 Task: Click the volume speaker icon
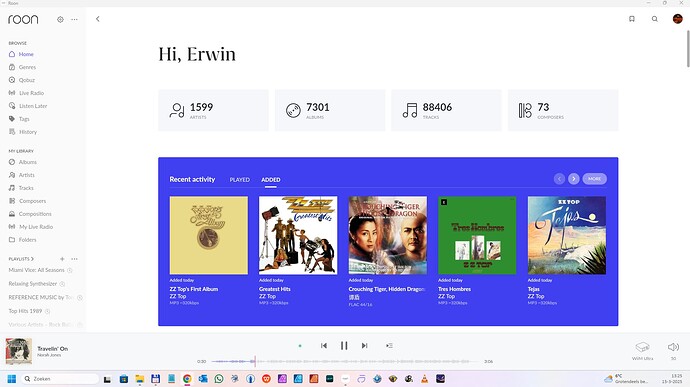673,347
